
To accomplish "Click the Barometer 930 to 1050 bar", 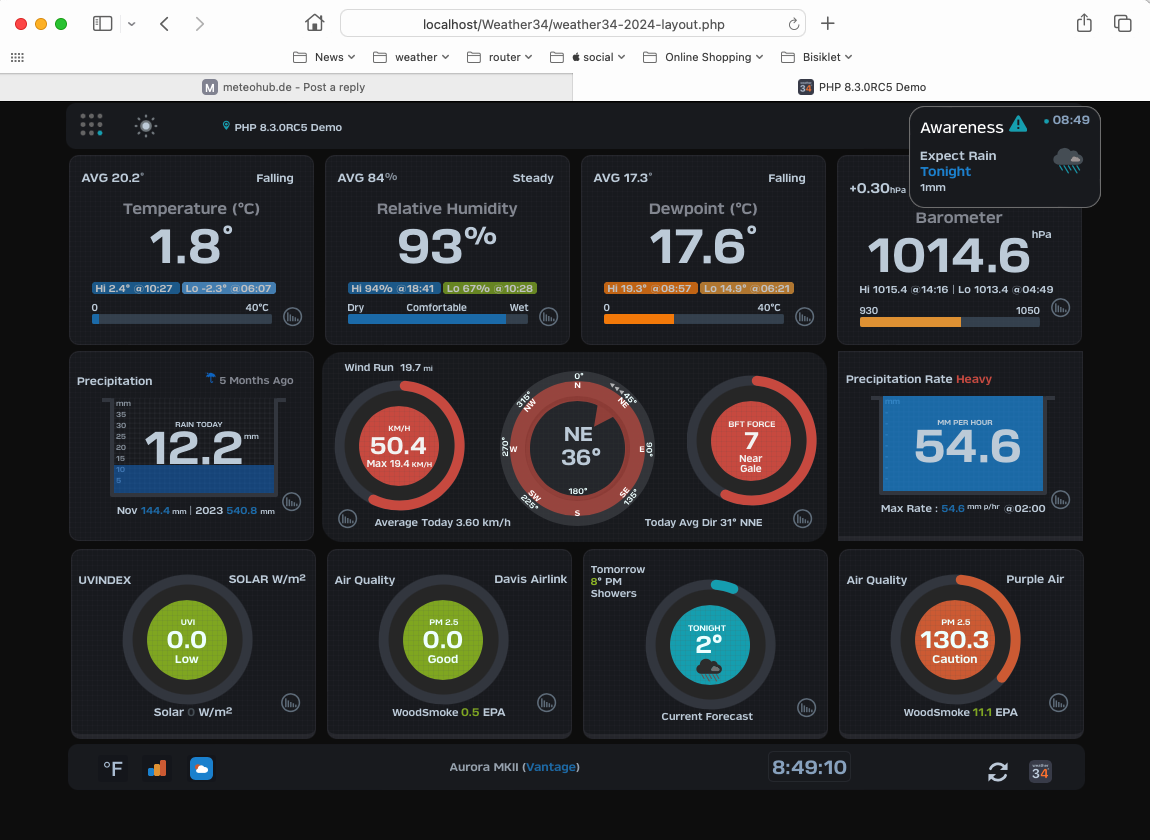I will (x=950, y=322).
